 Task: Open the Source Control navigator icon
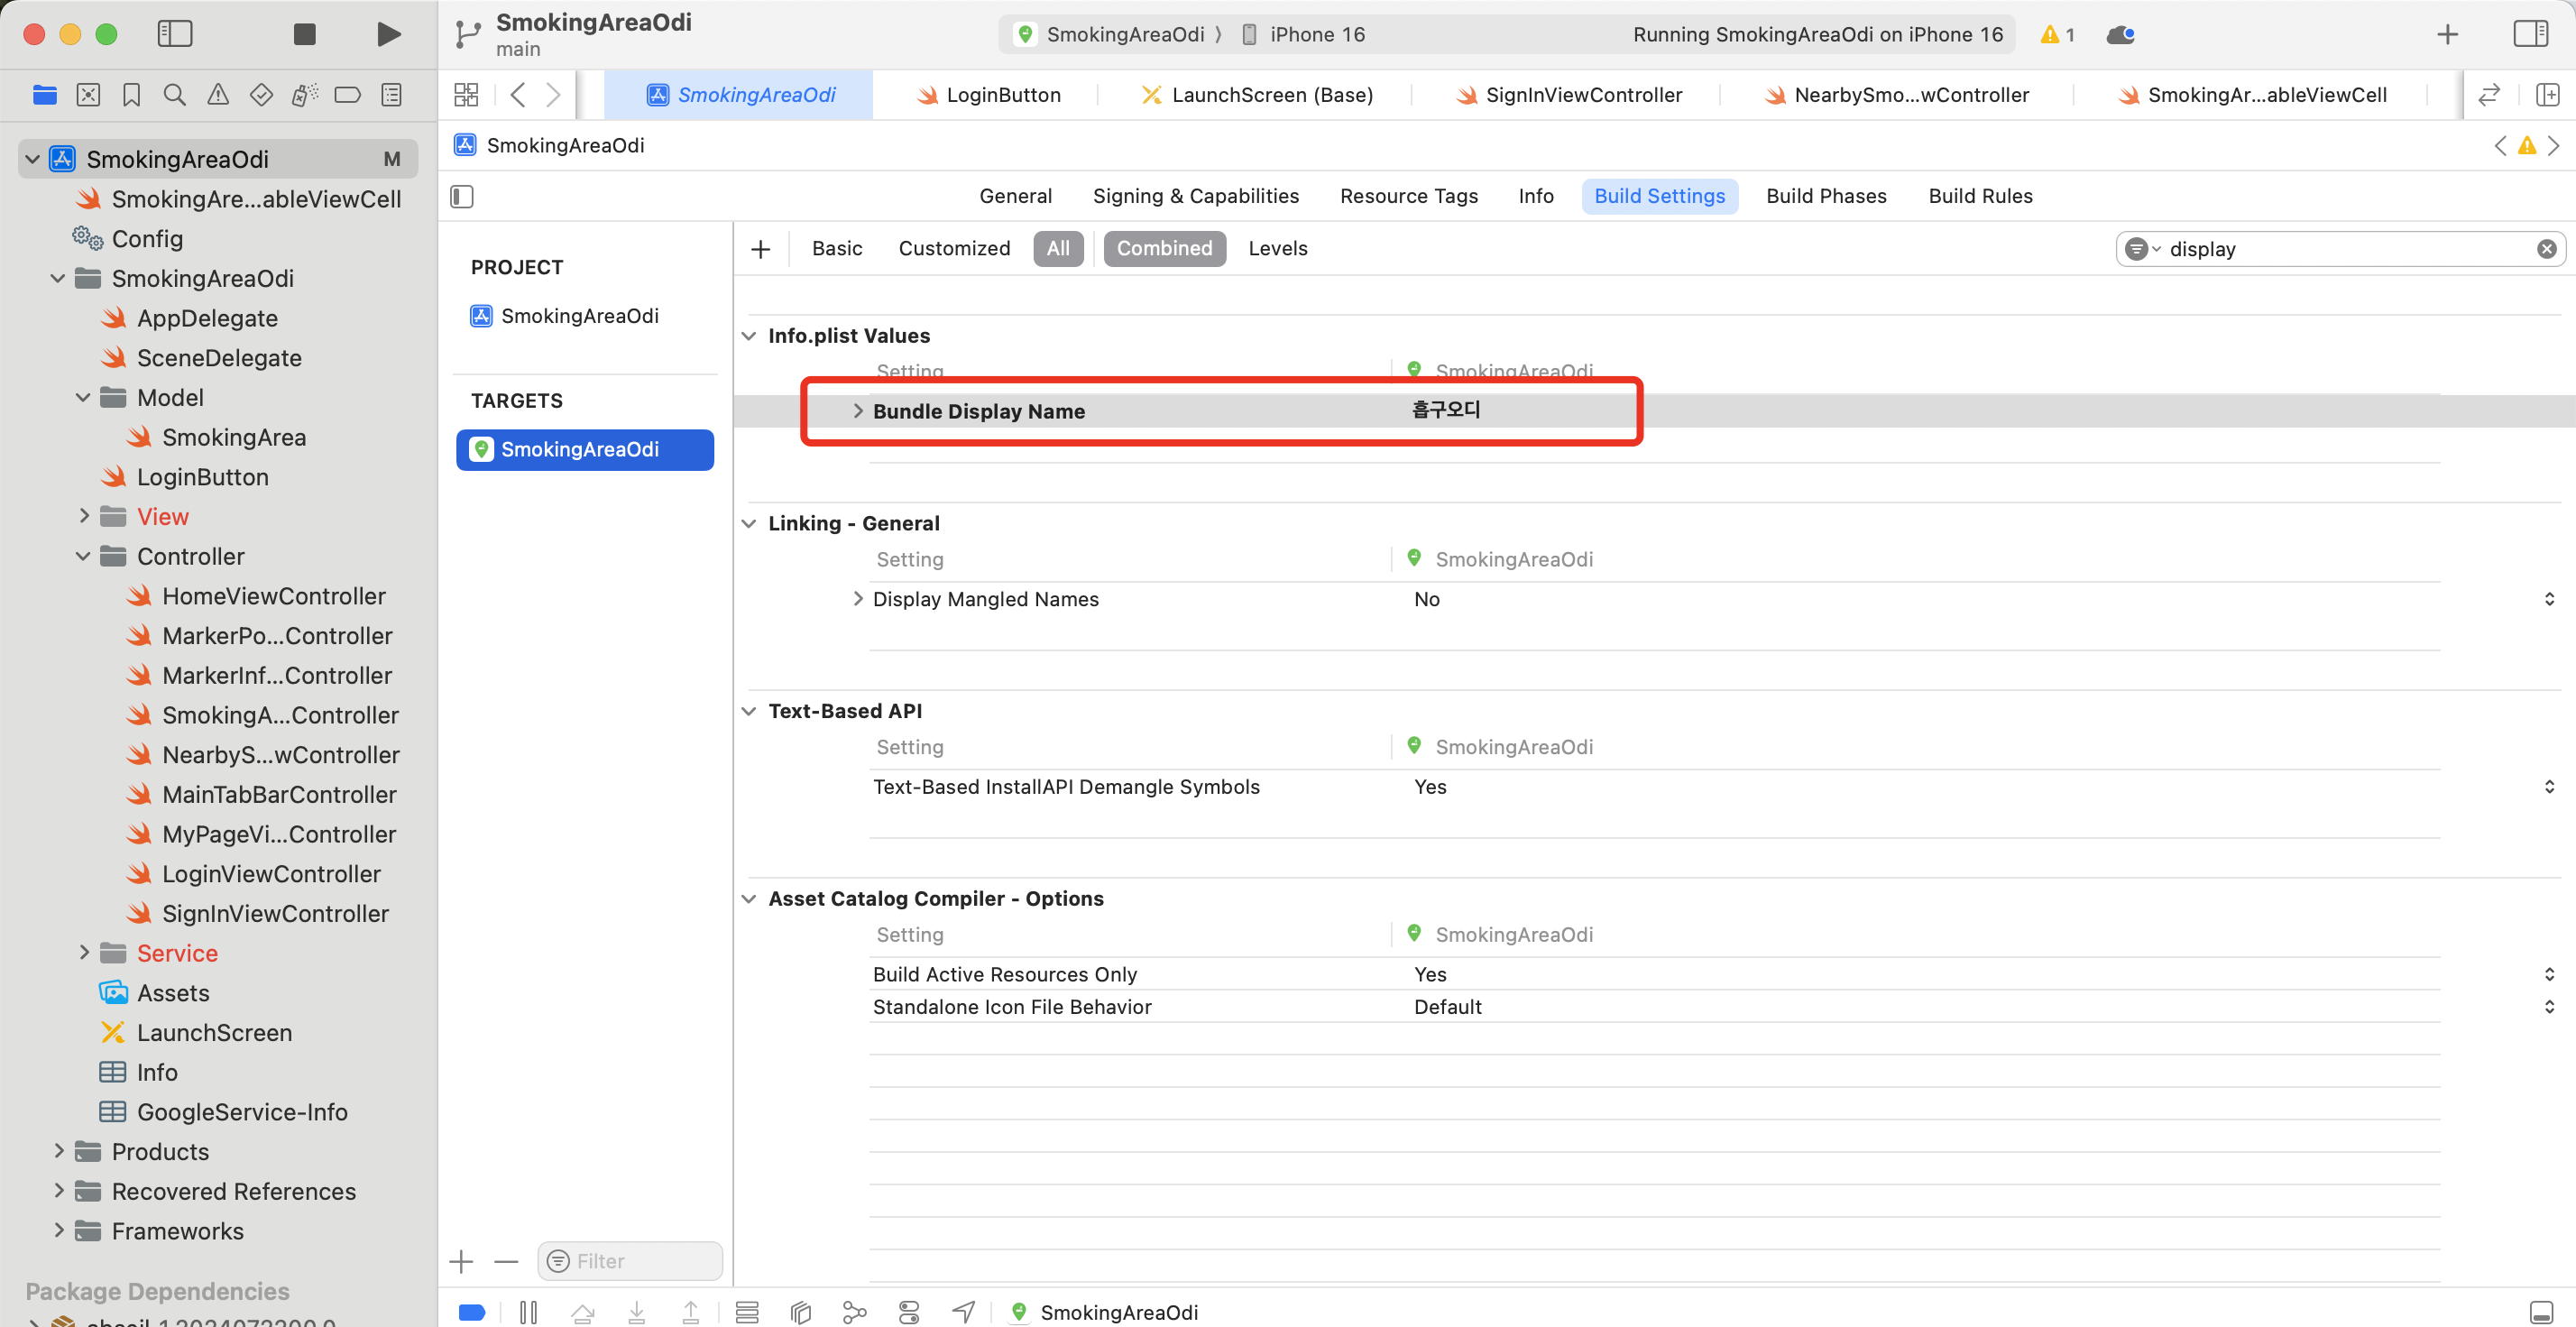point(88,95)
